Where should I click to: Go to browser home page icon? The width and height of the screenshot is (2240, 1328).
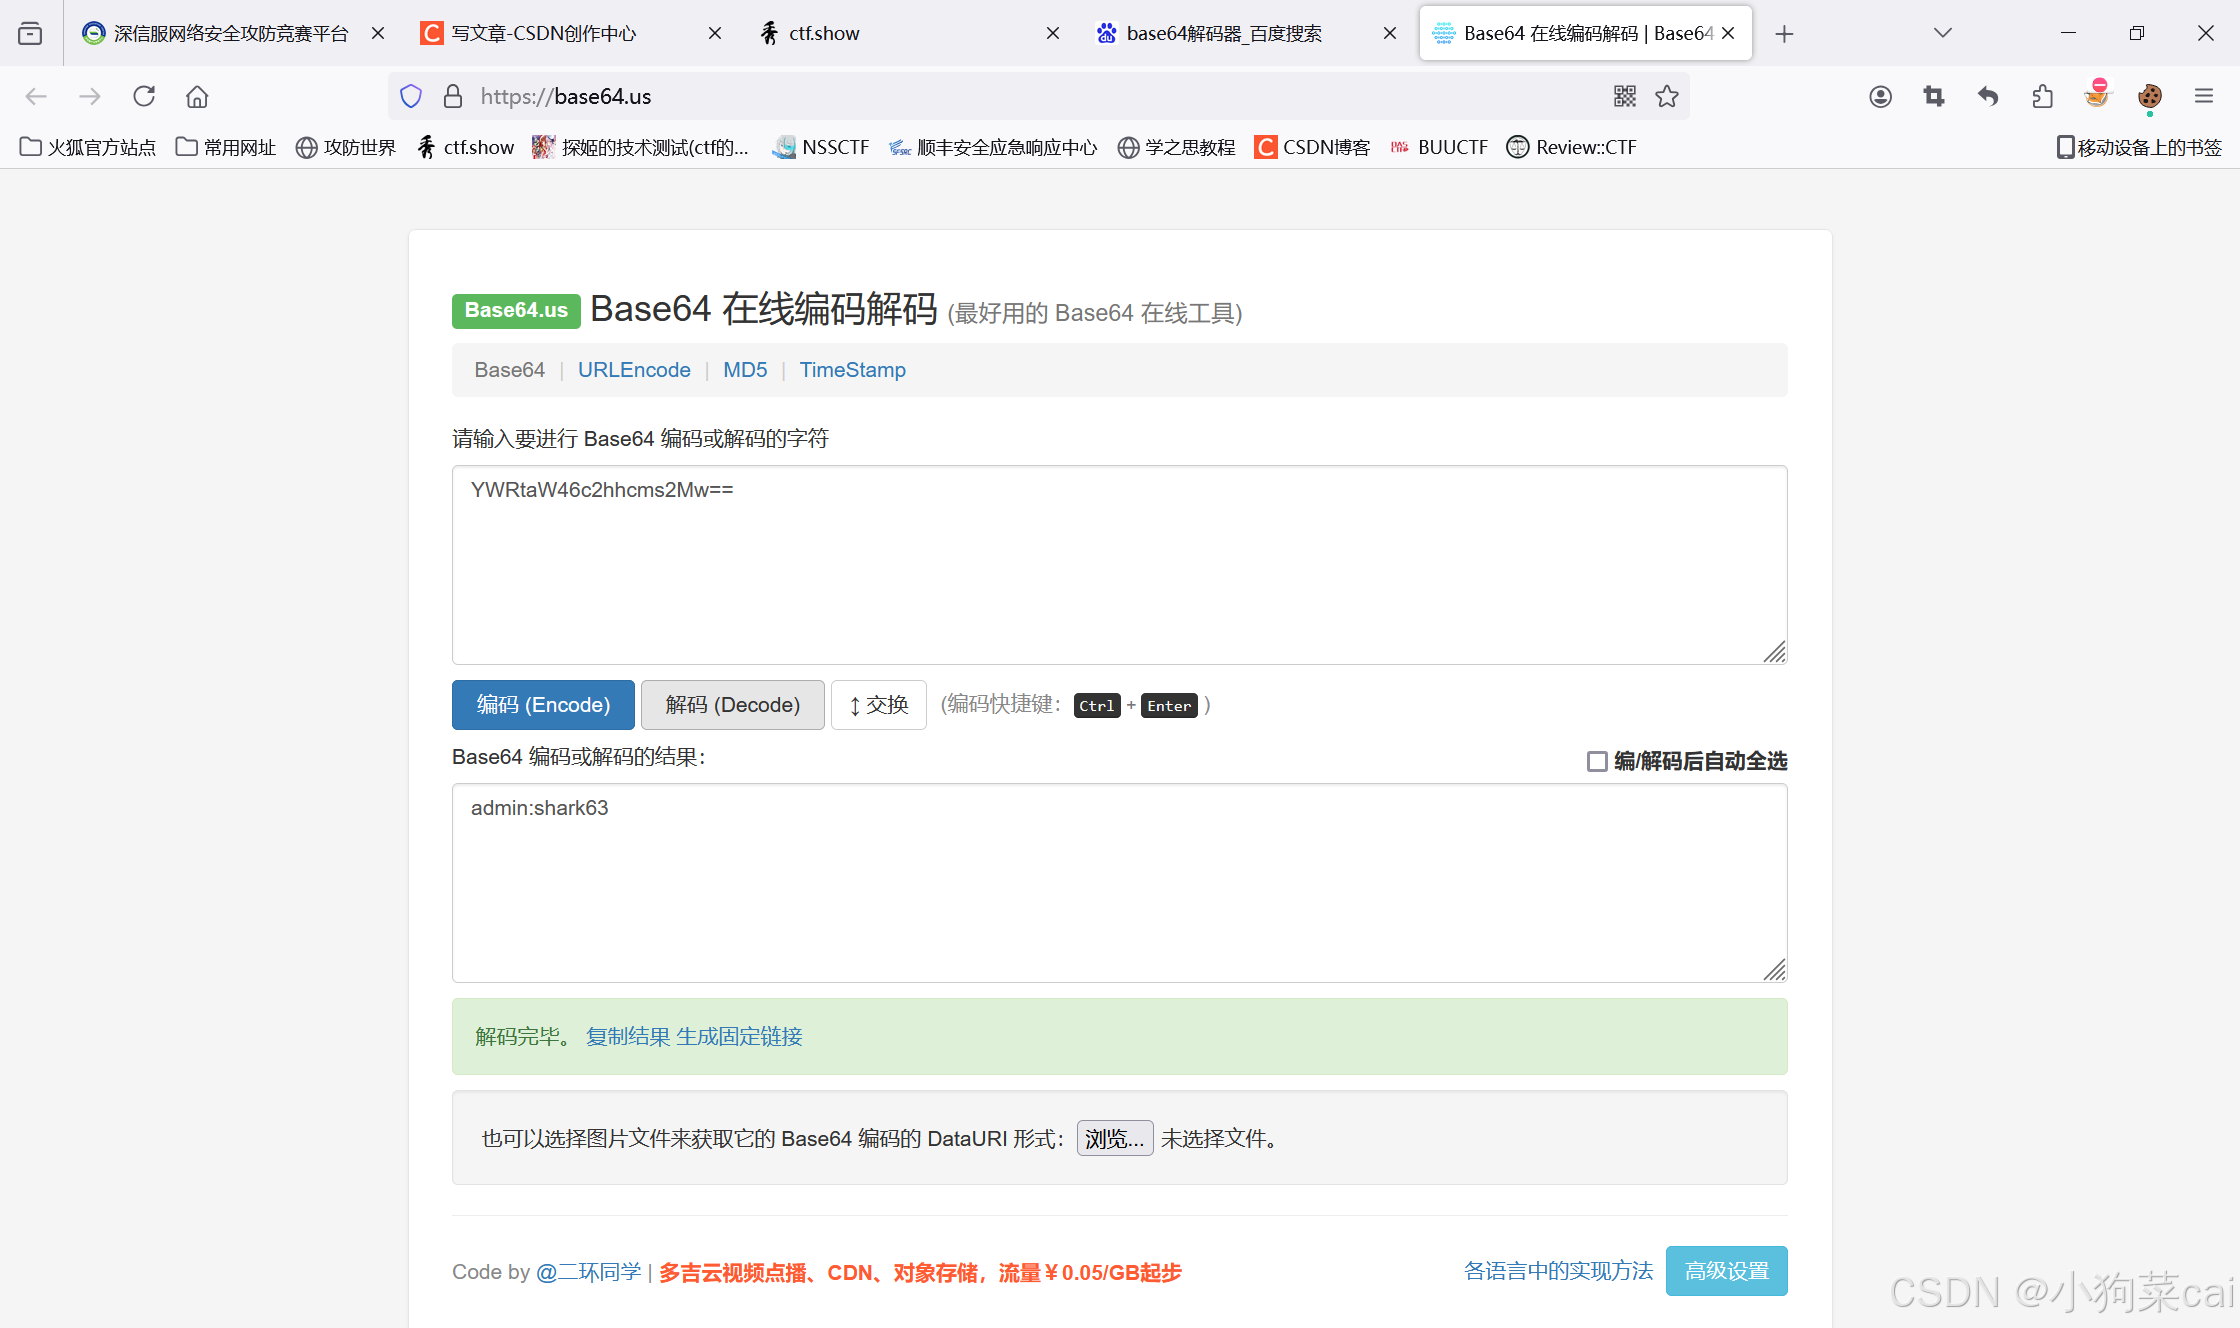coord(197,96)
